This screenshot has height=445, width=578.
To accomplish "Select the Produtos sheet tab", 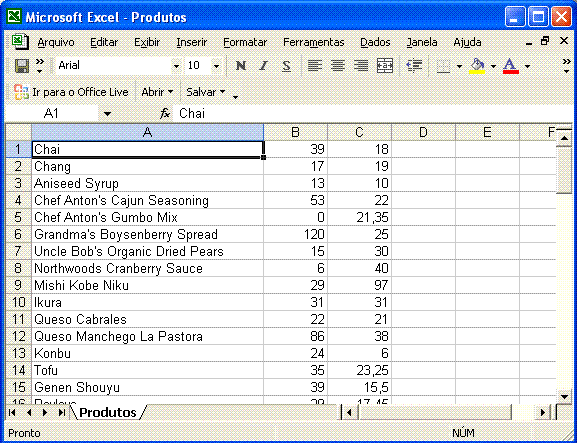I will click(108, 412).
